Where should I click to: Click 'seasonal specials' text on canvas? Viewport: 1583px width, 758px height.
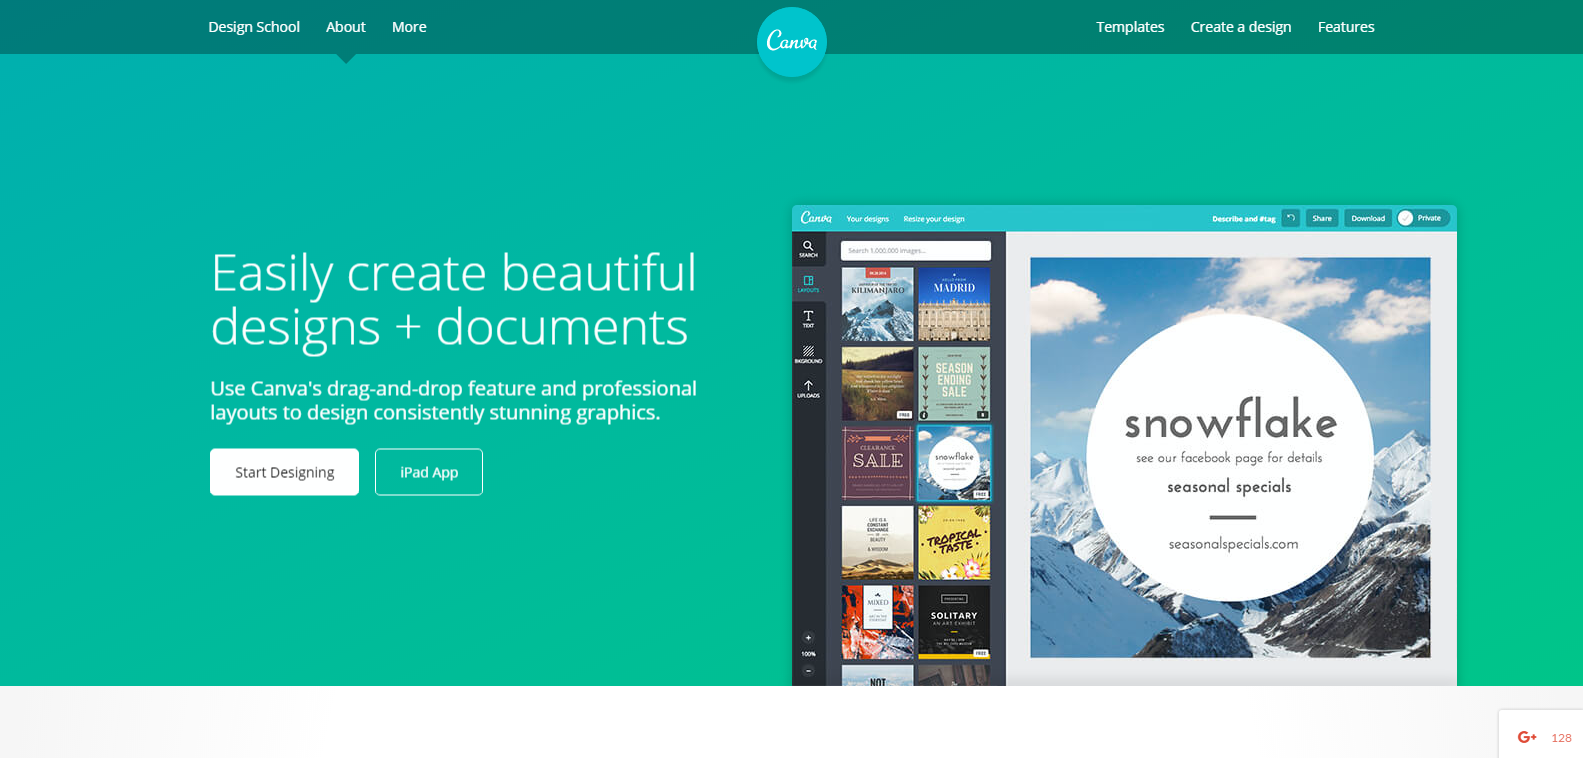click(1229, 487)
